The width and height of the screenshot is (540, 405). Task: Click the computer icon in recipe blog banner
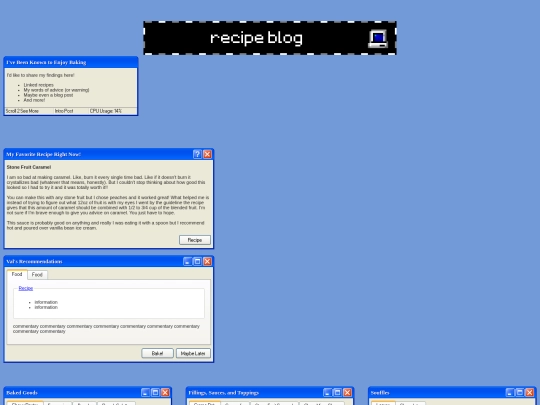pos(378,38)
